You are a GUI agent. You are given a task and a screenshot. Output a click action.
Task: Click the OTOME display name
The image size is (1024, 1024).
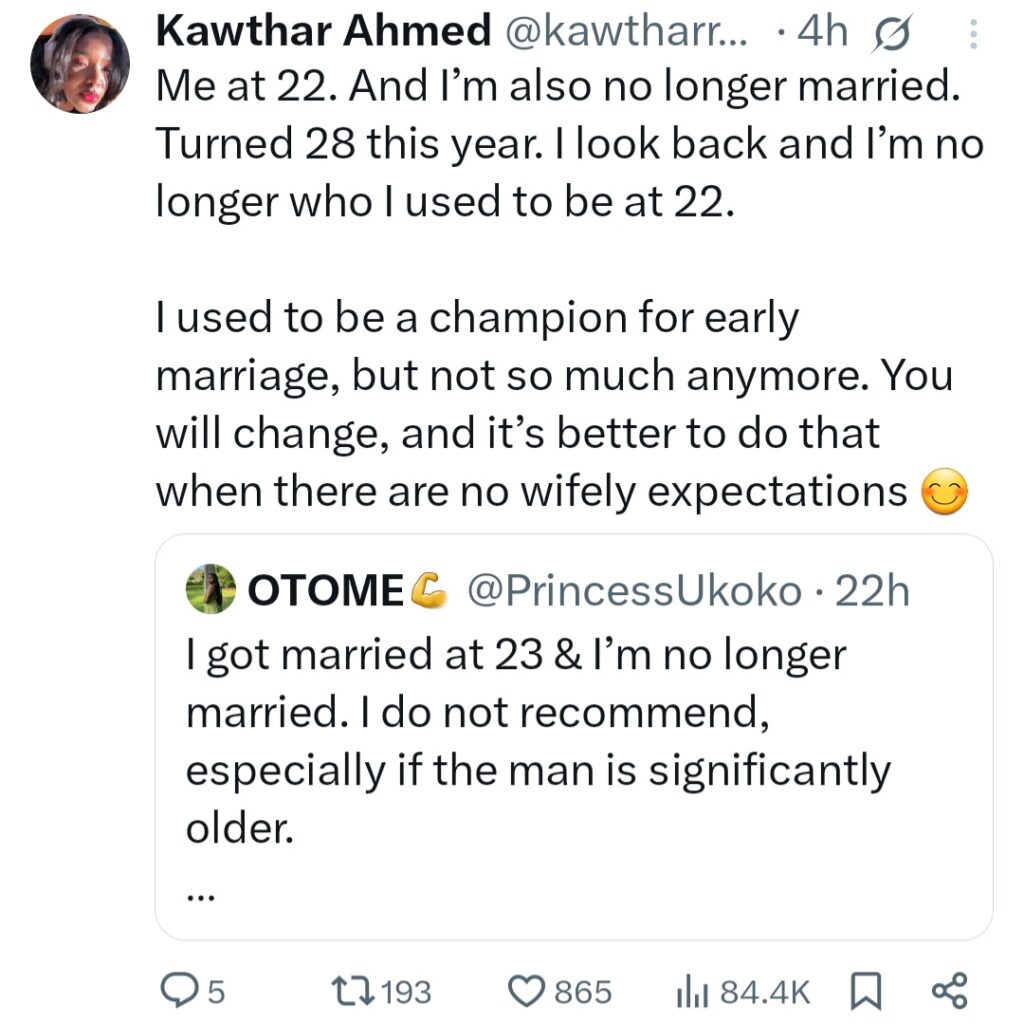coord(326,590)
